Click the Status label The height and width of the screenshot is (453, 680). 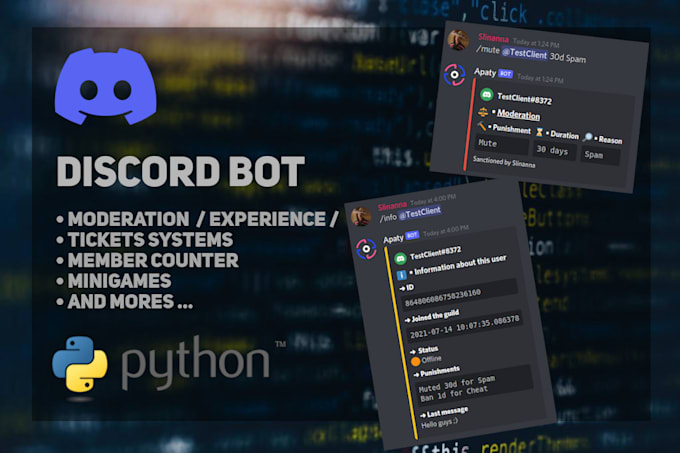click(x=428, y=349)
